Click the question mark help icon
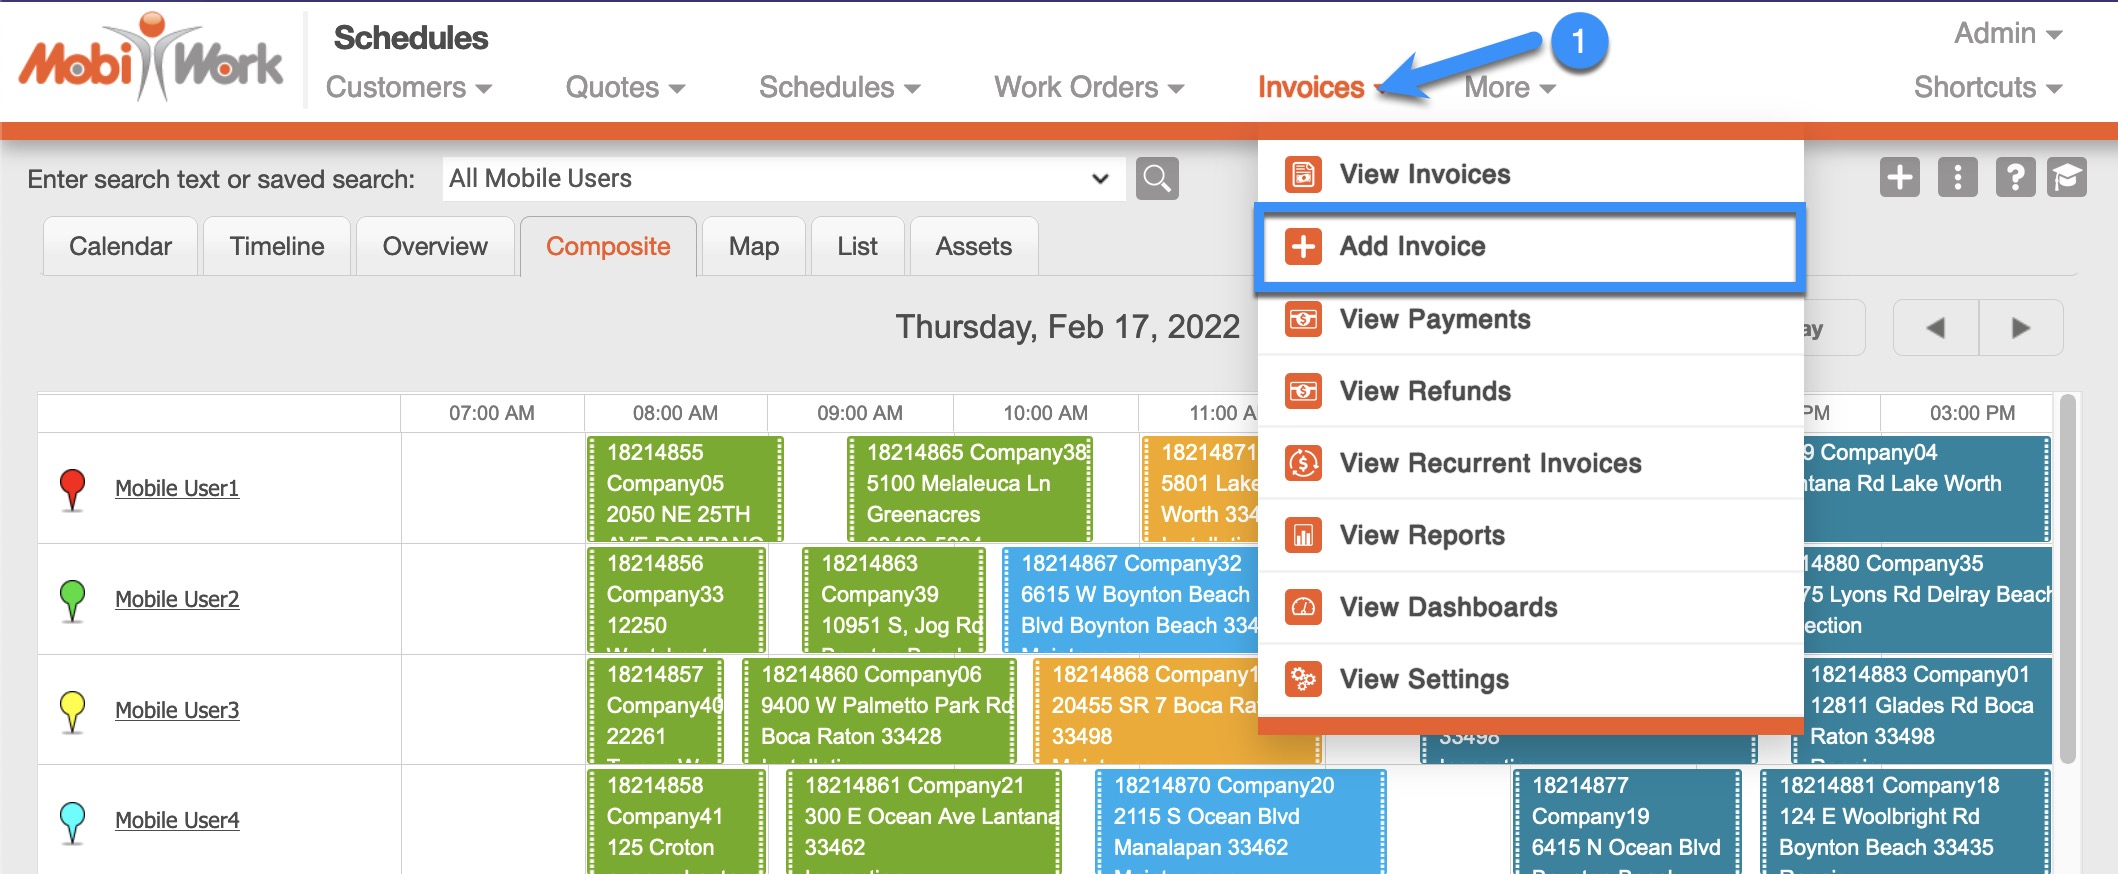Image resolution: width=2118 pixels, height=874 pixels. pos(2015,178)
